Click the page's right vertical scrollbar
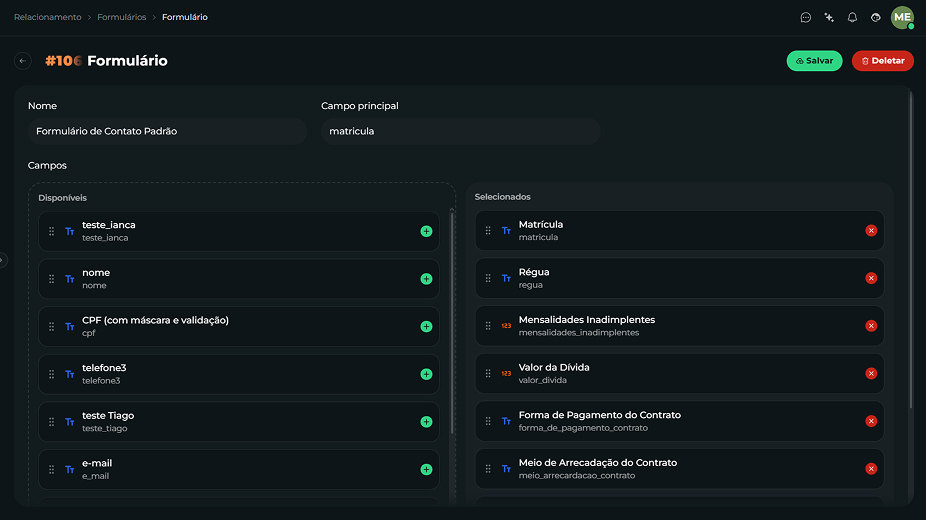The image size is (926, 520). [x=911, y=248]
